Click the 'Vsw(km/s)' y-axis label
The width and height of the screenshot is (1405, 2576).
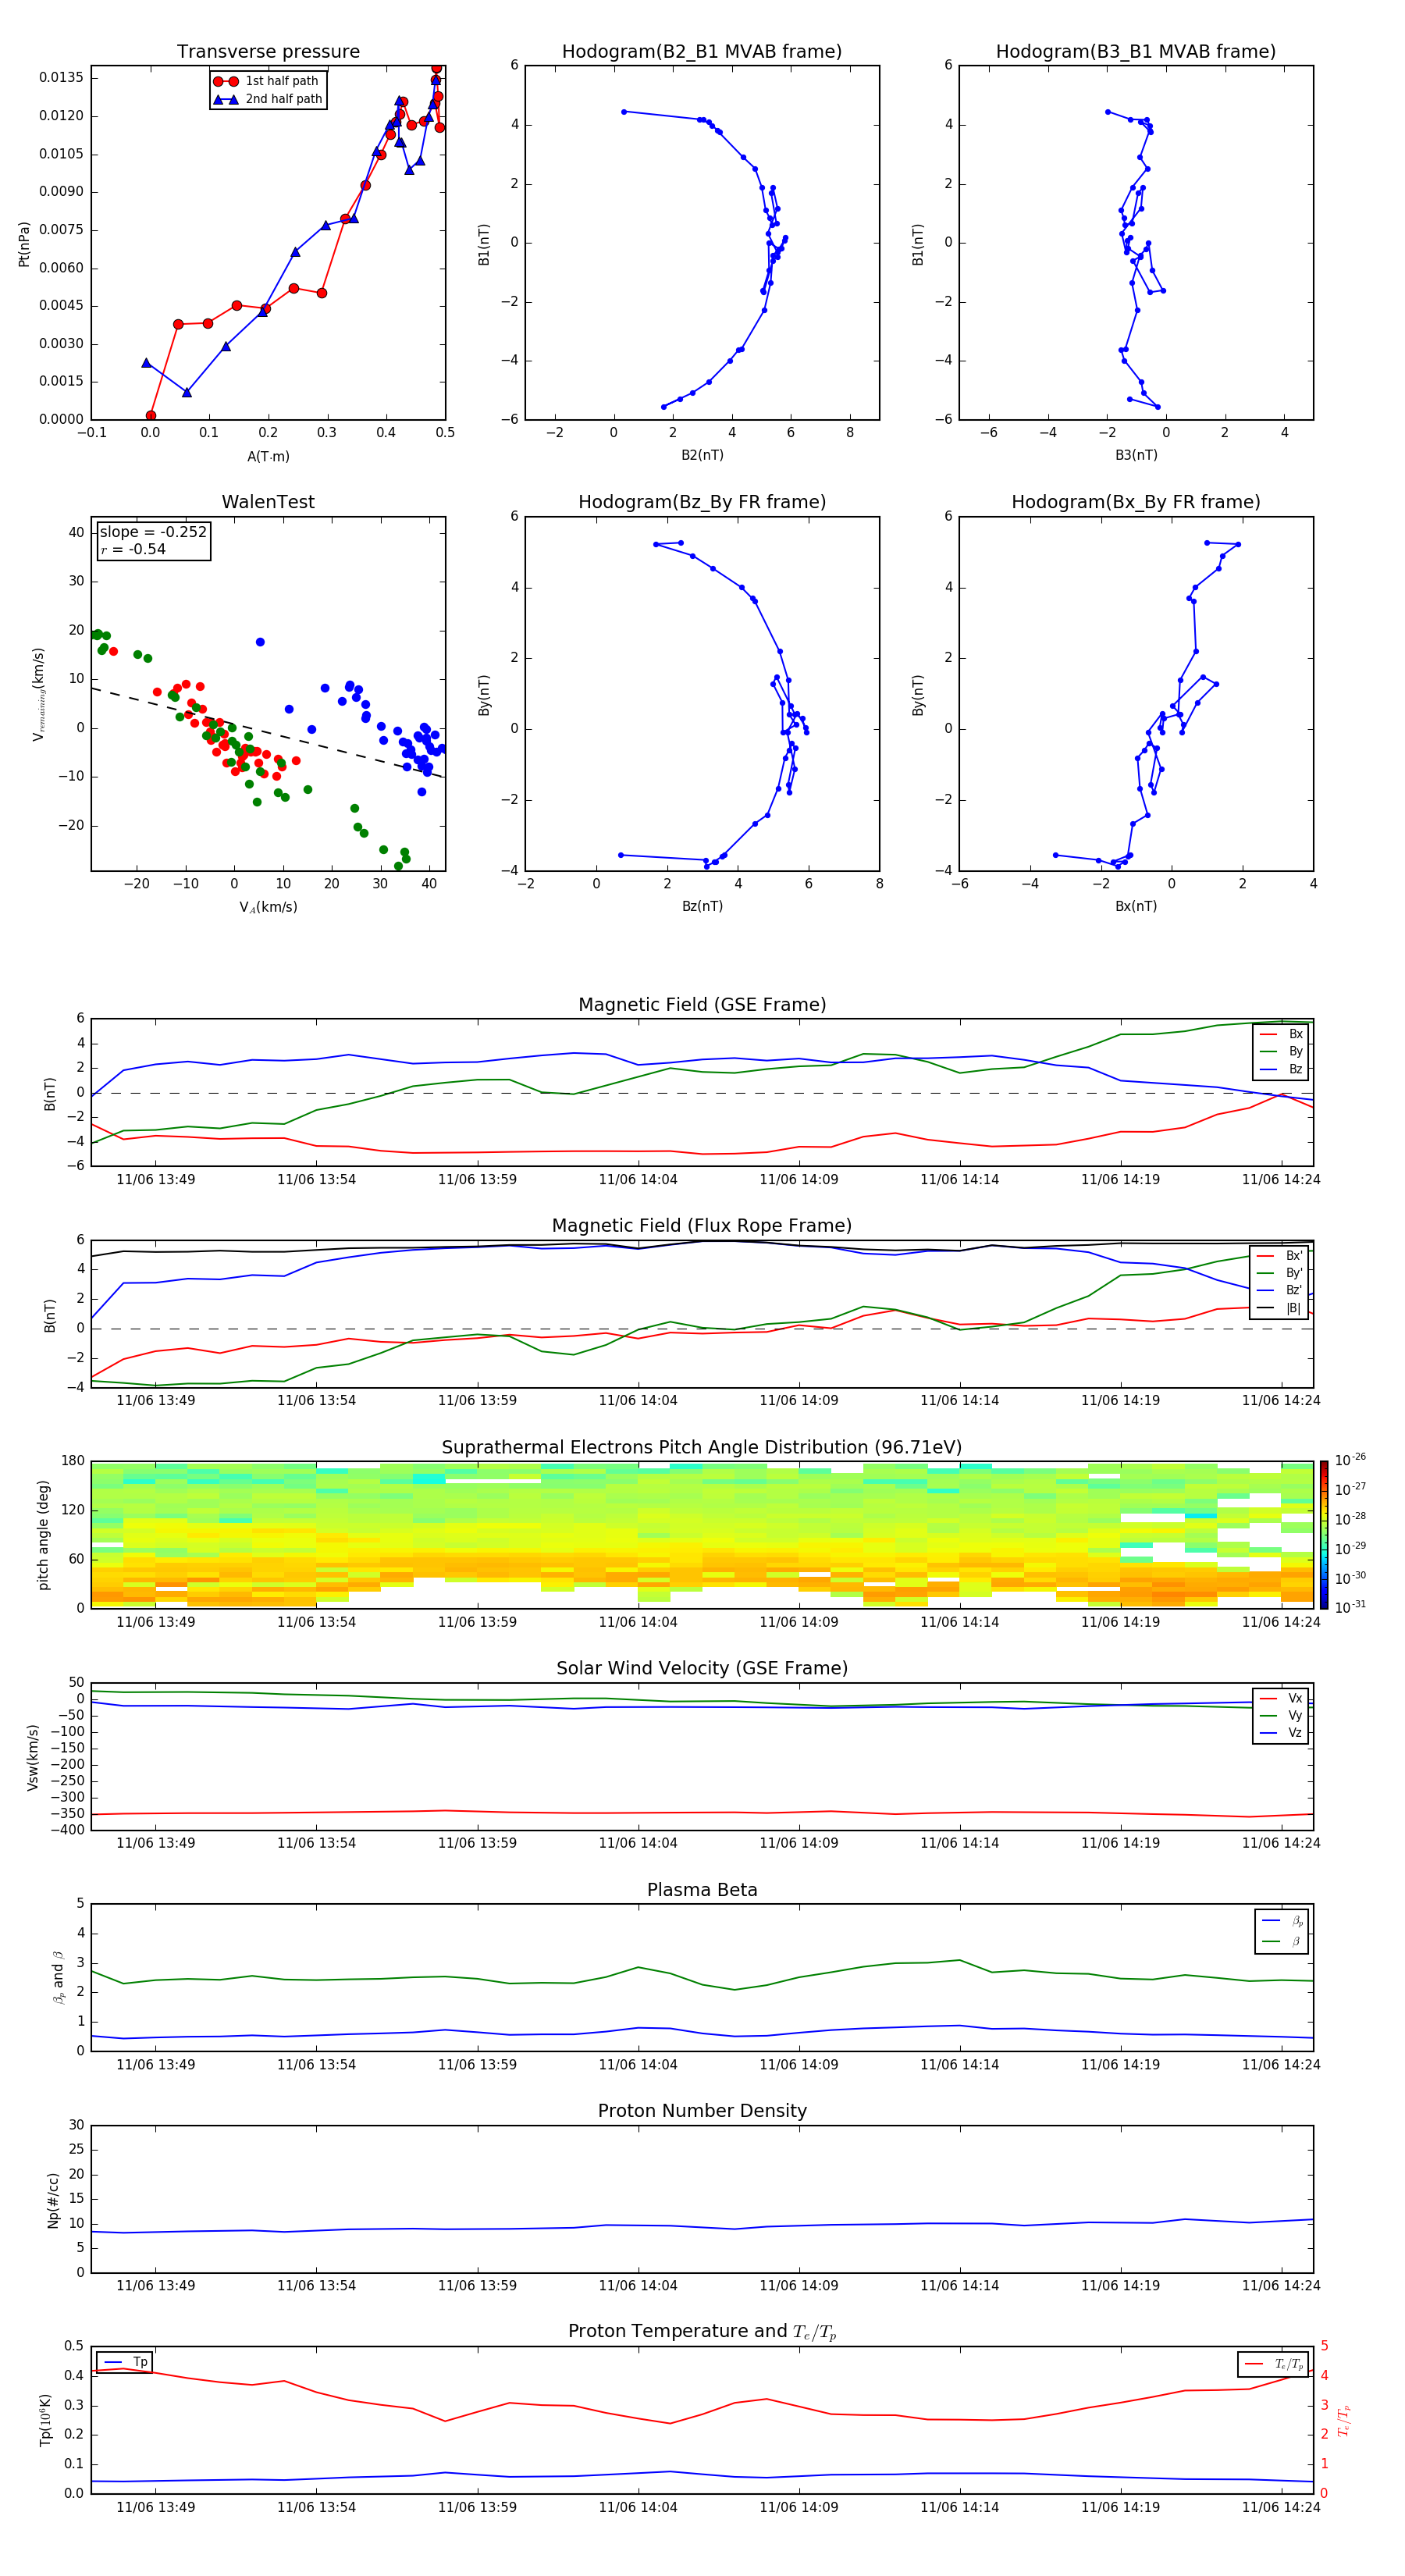(33, 1756)
